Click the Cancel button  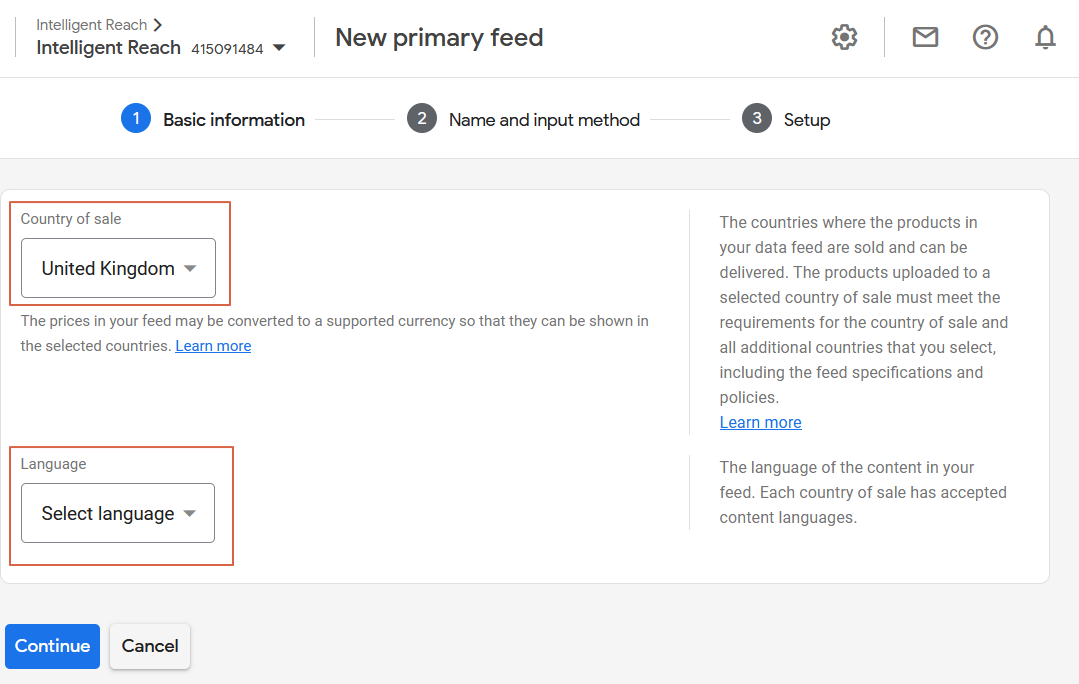[x=150, y=646]
